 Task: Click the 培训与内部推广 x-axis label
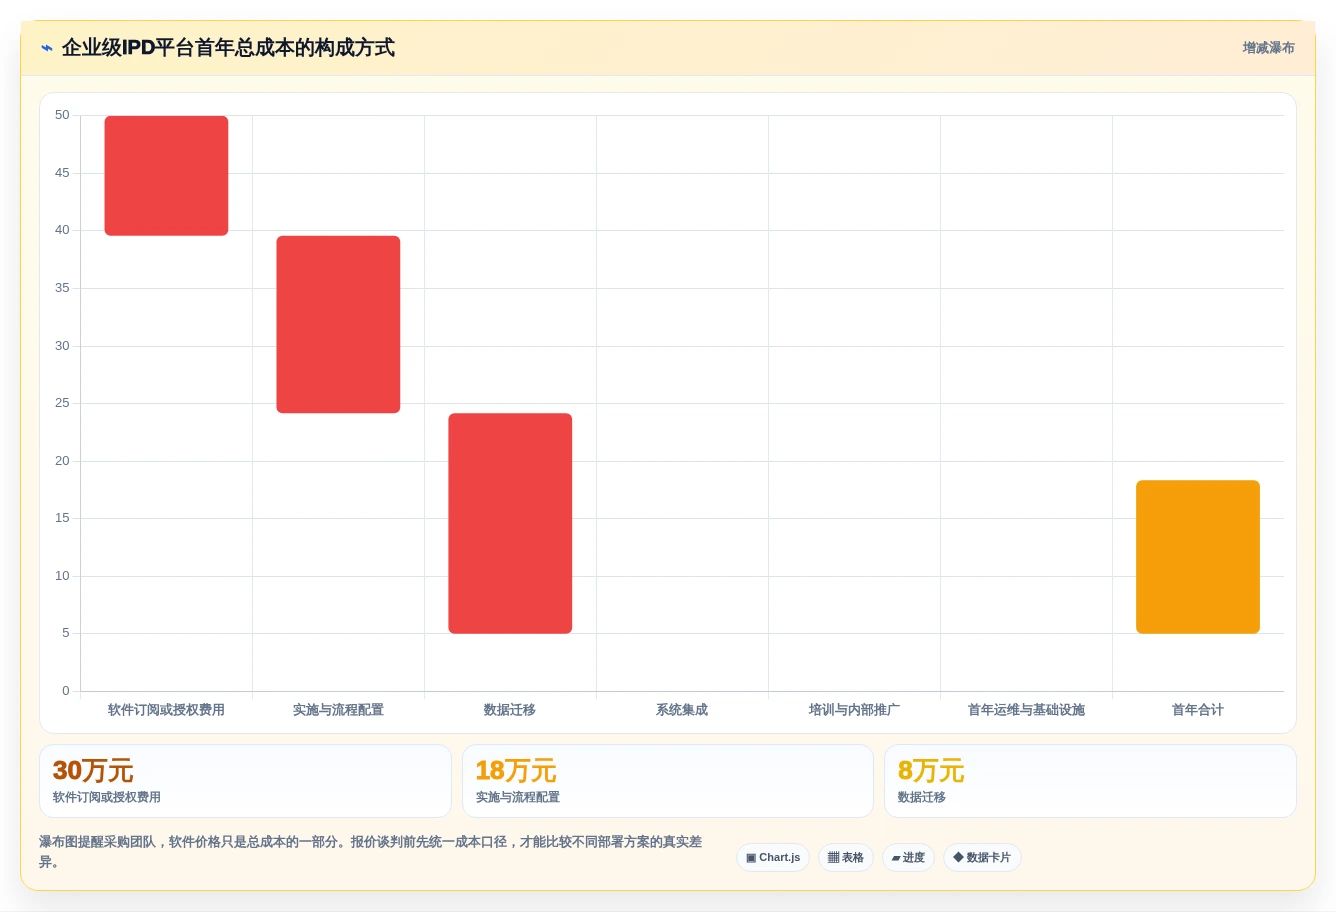(x=854, y=710)
